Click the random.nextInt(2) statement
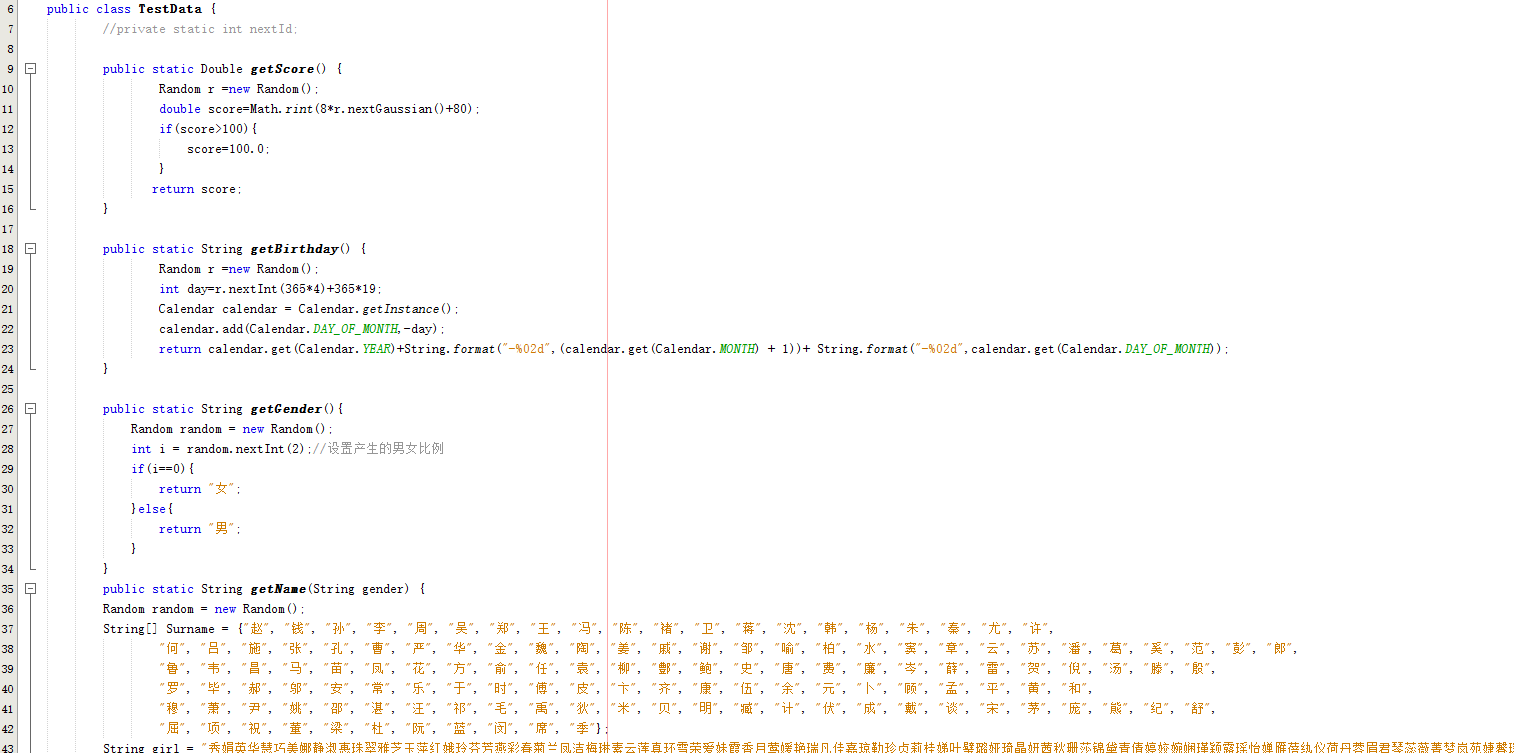The image size is (1514, 753). (x=221, y=449)
